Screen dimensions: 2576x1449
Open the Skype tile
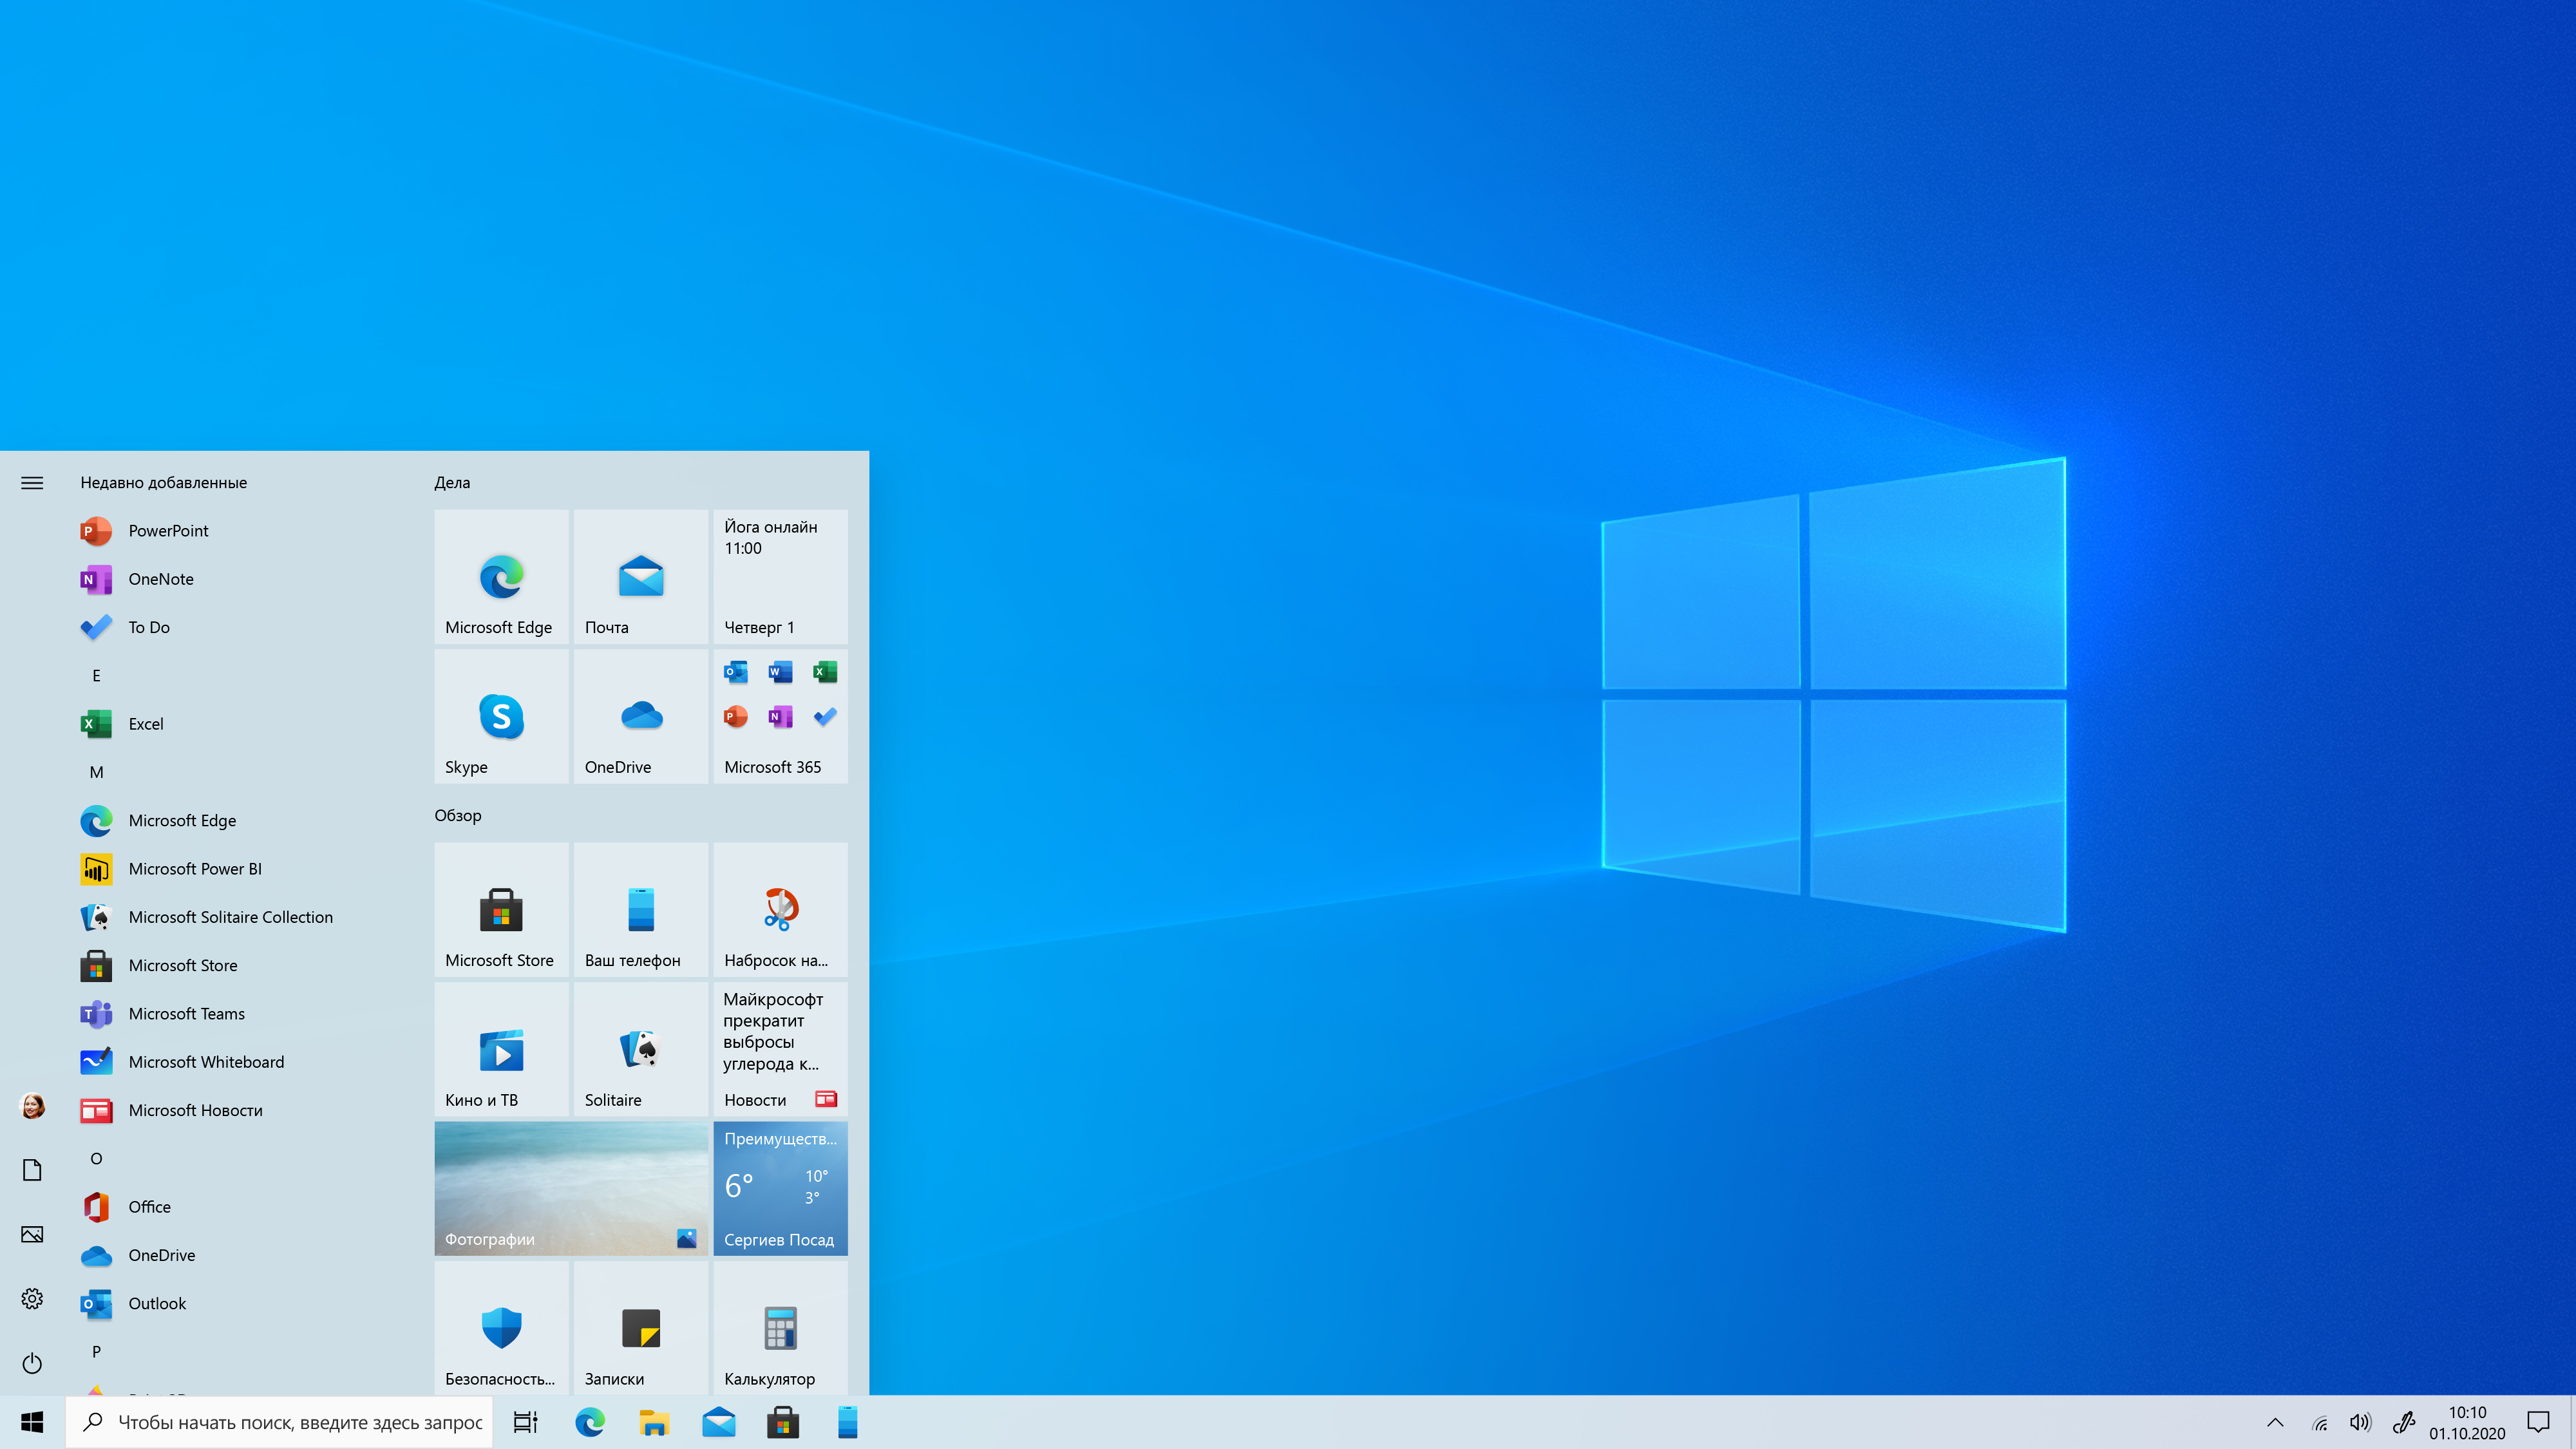(x=501, y=716)
